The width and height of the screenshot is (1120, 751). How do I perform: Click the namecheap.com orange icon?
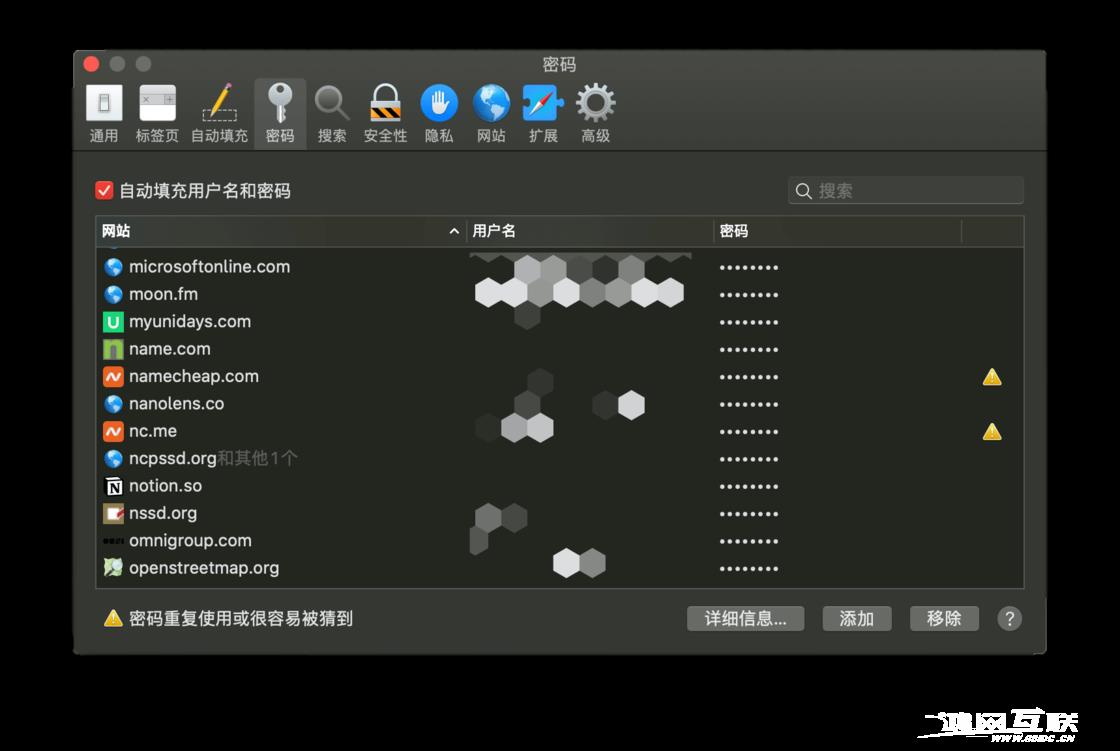pos(114,377)
